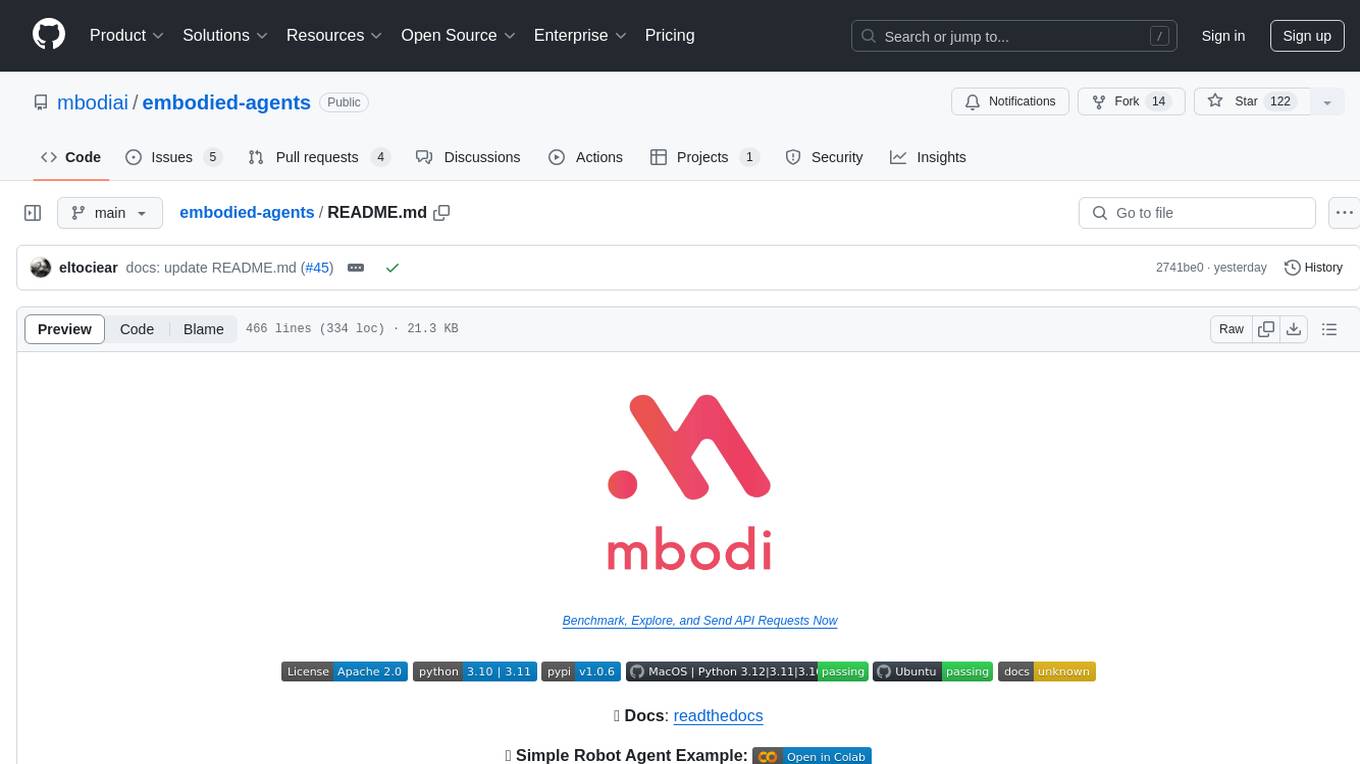Go to the Pricing page
The height and width of the screenshot is (764, 1360).
(670, 35)
